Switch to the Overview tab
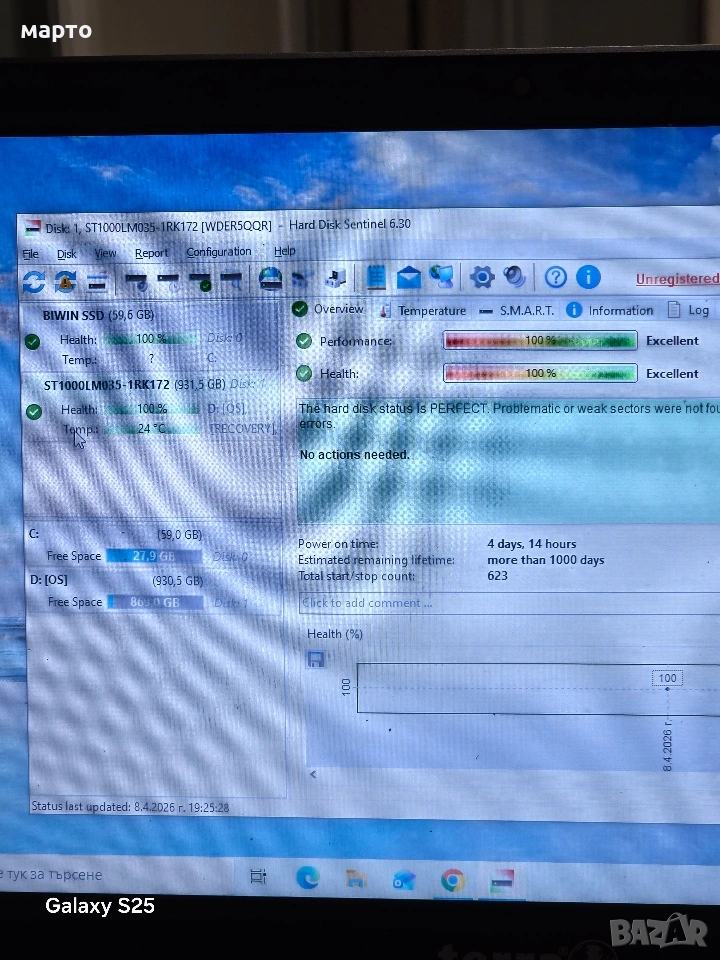Image resolution: width=720 pixels, height=960 pixels. (329, 309)
